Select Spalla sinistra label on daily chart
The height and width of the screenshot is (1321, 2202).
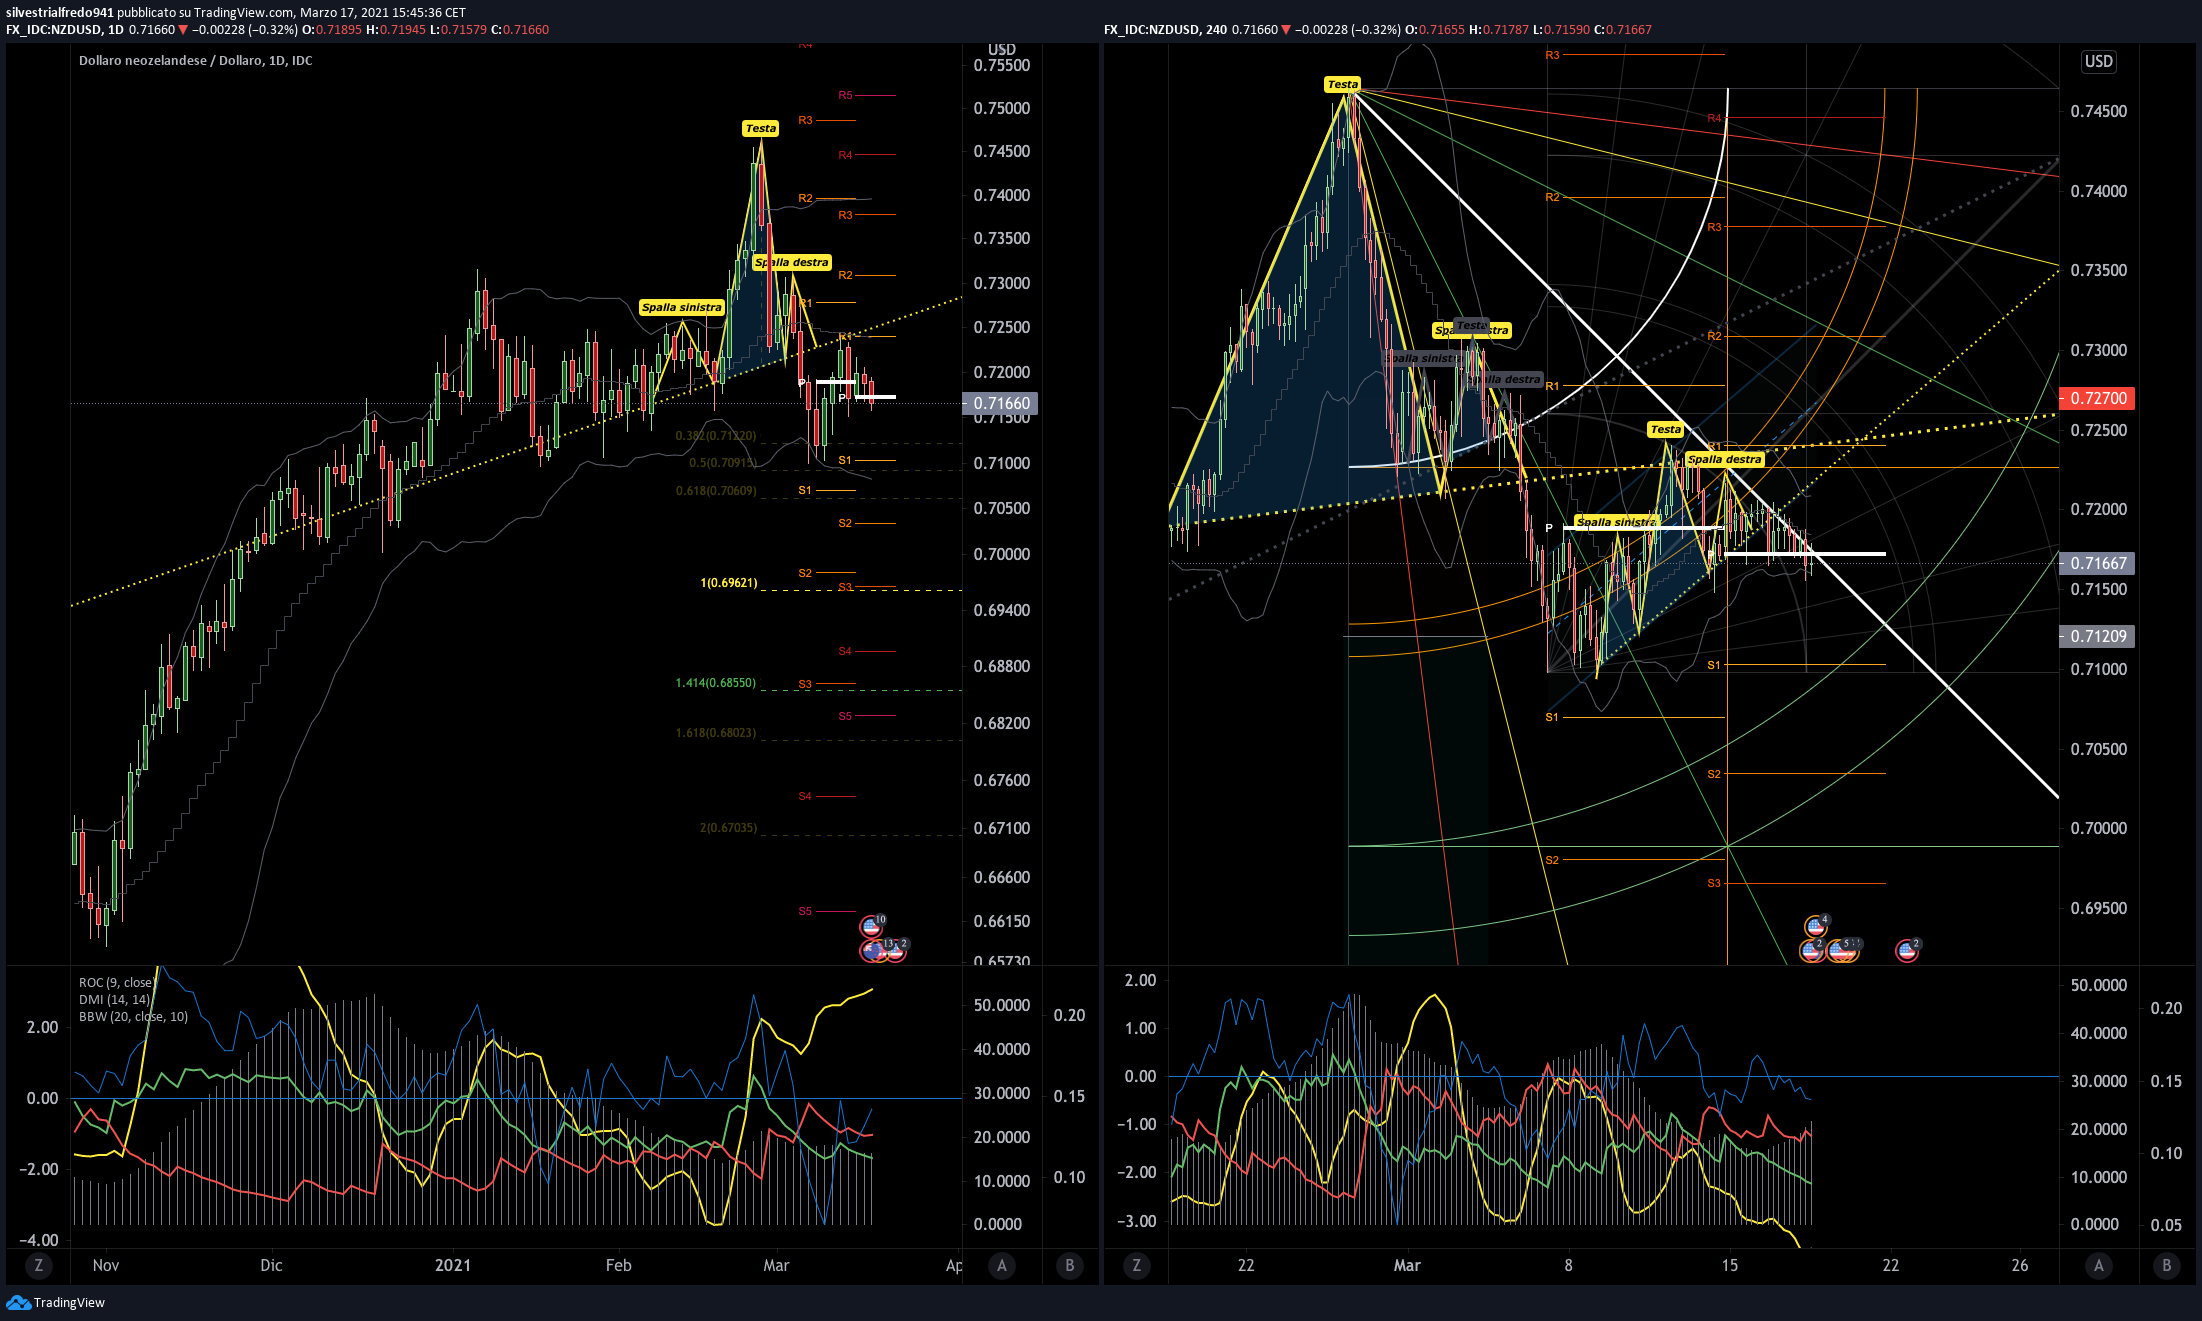point(681,307)
